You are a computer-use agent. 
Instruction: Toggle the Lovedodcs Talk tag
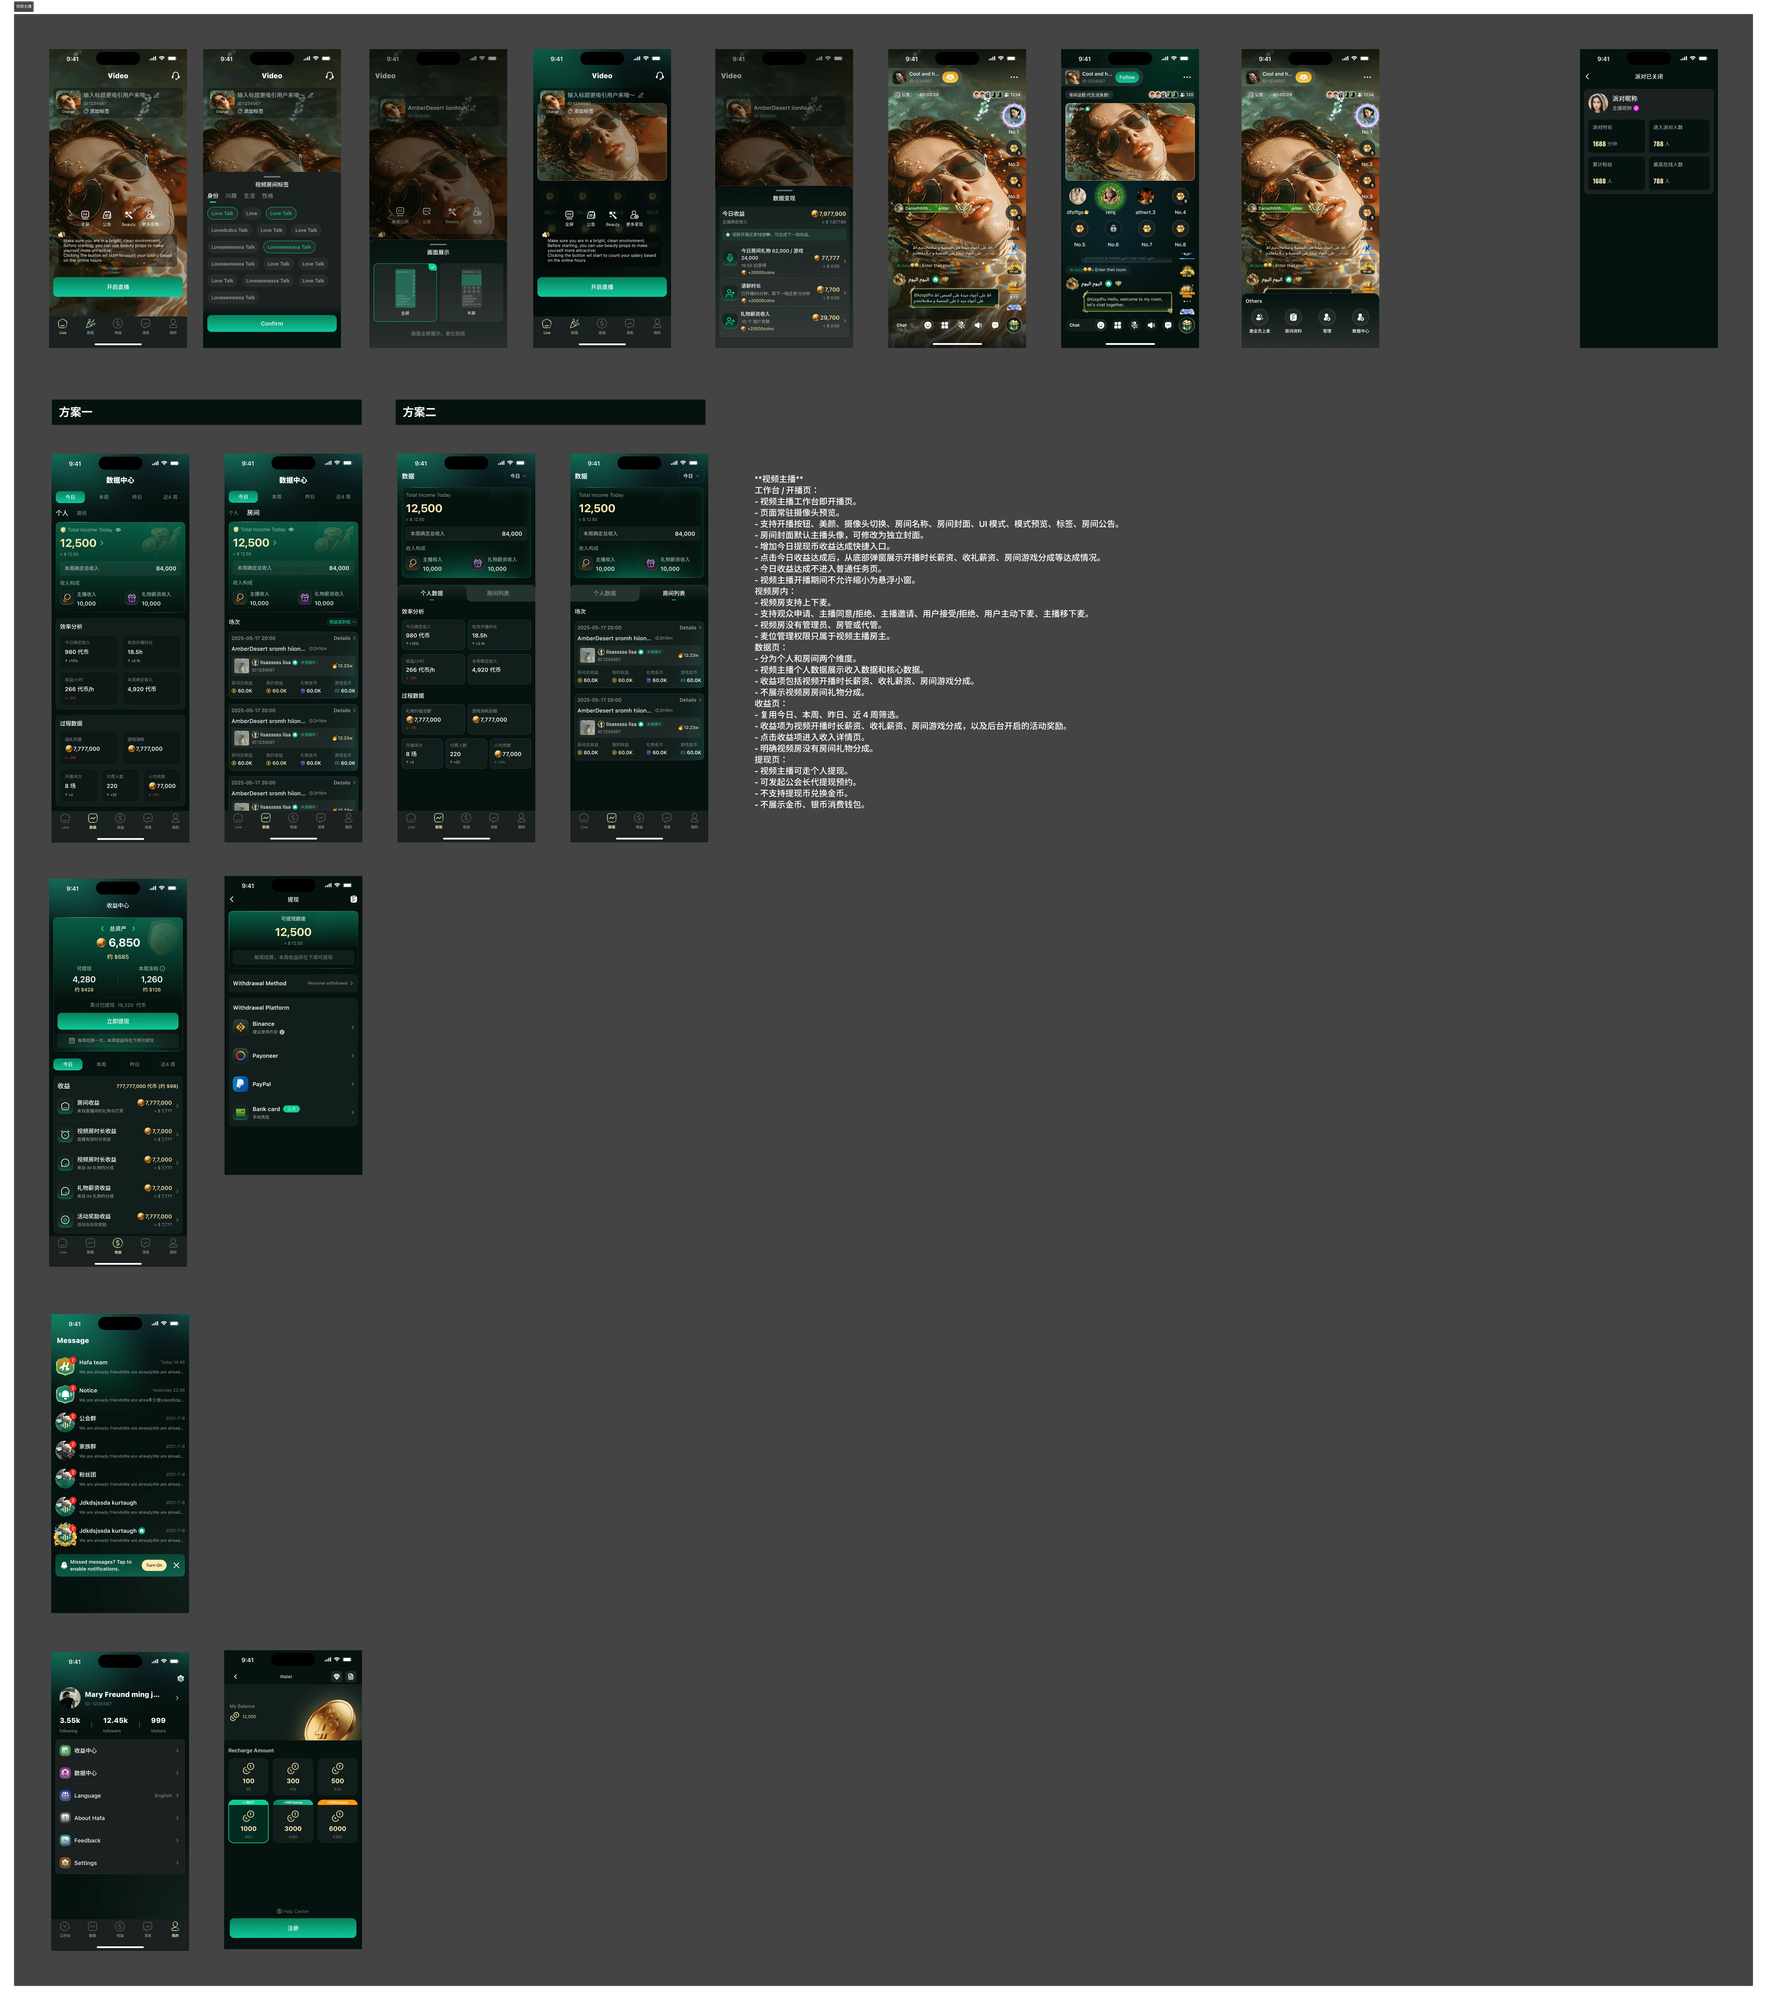(229, 230)
